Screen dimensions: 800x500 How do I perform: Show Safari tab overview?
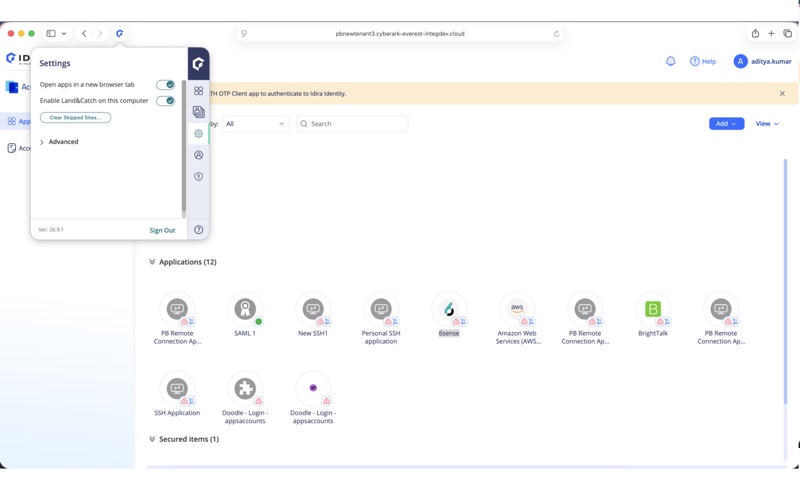787,33
